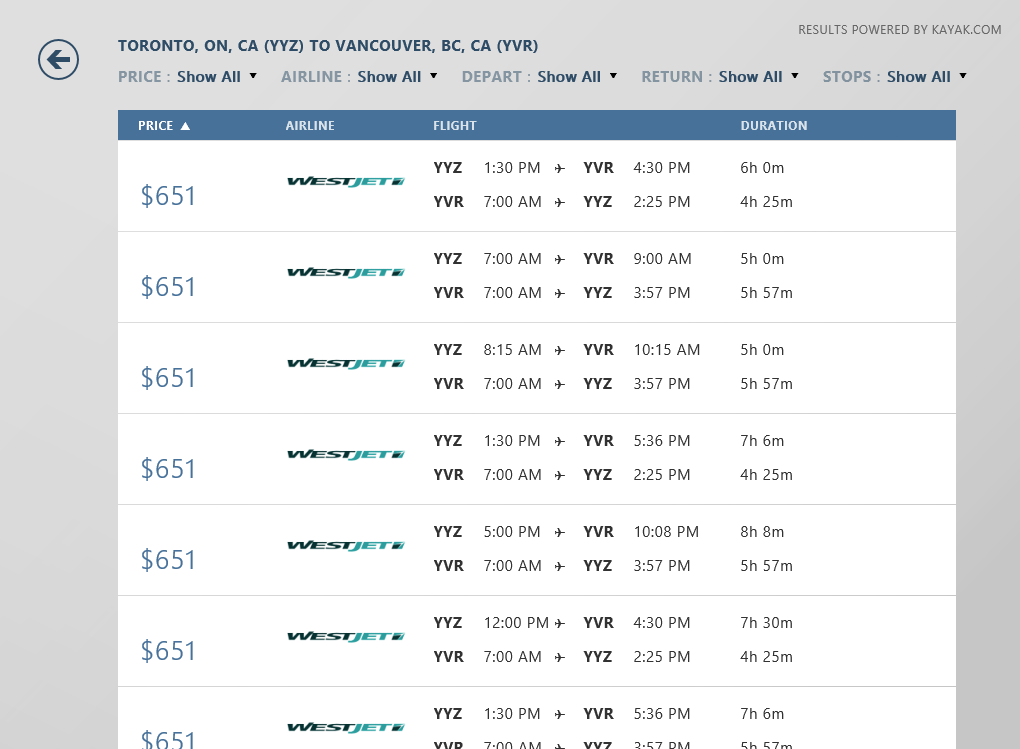Click WestJet logo for 5:00 PM flight
The image size is (1020, 749).
tap(345, 546)
